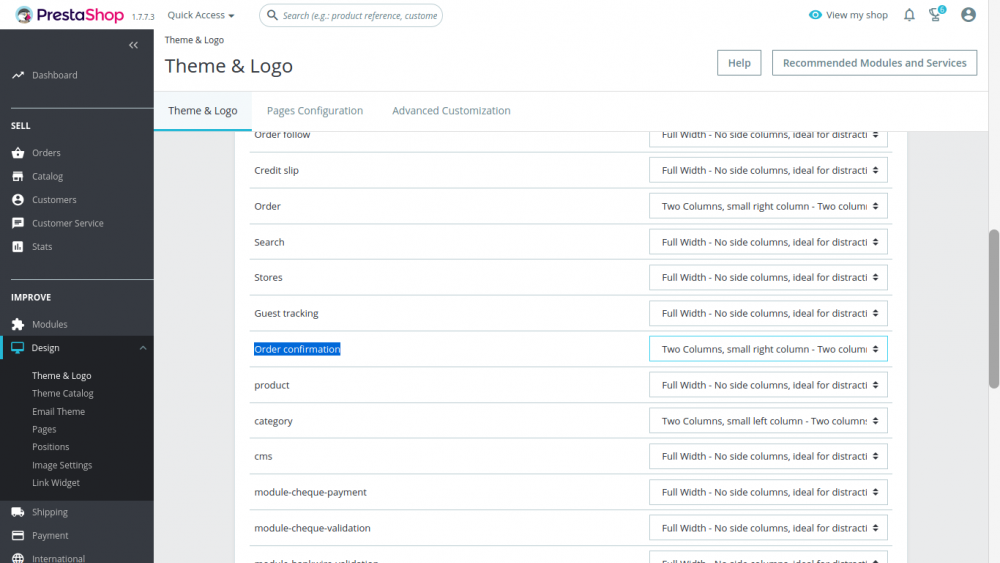Click Recommended Modules and Services button
The image size is (1000, 563).
coord(874,63)
